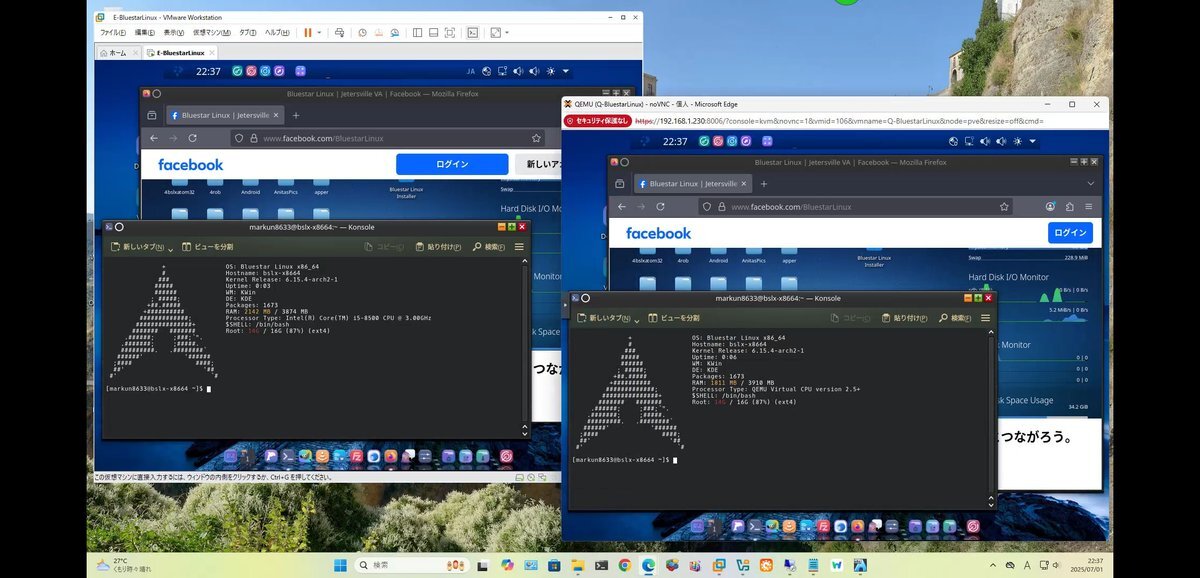Viewport: 1200px width, 578px height.
Task: Click the 22:37 clock in VMware guest panel
Action: [208, 71]
